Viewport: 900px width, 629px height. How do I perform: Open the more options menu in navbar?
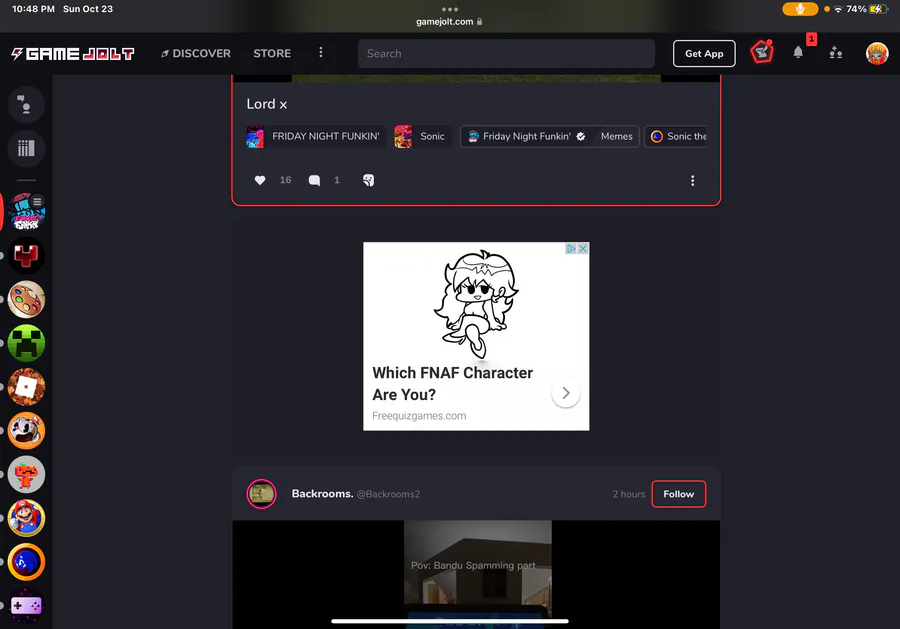pos(321,53)
